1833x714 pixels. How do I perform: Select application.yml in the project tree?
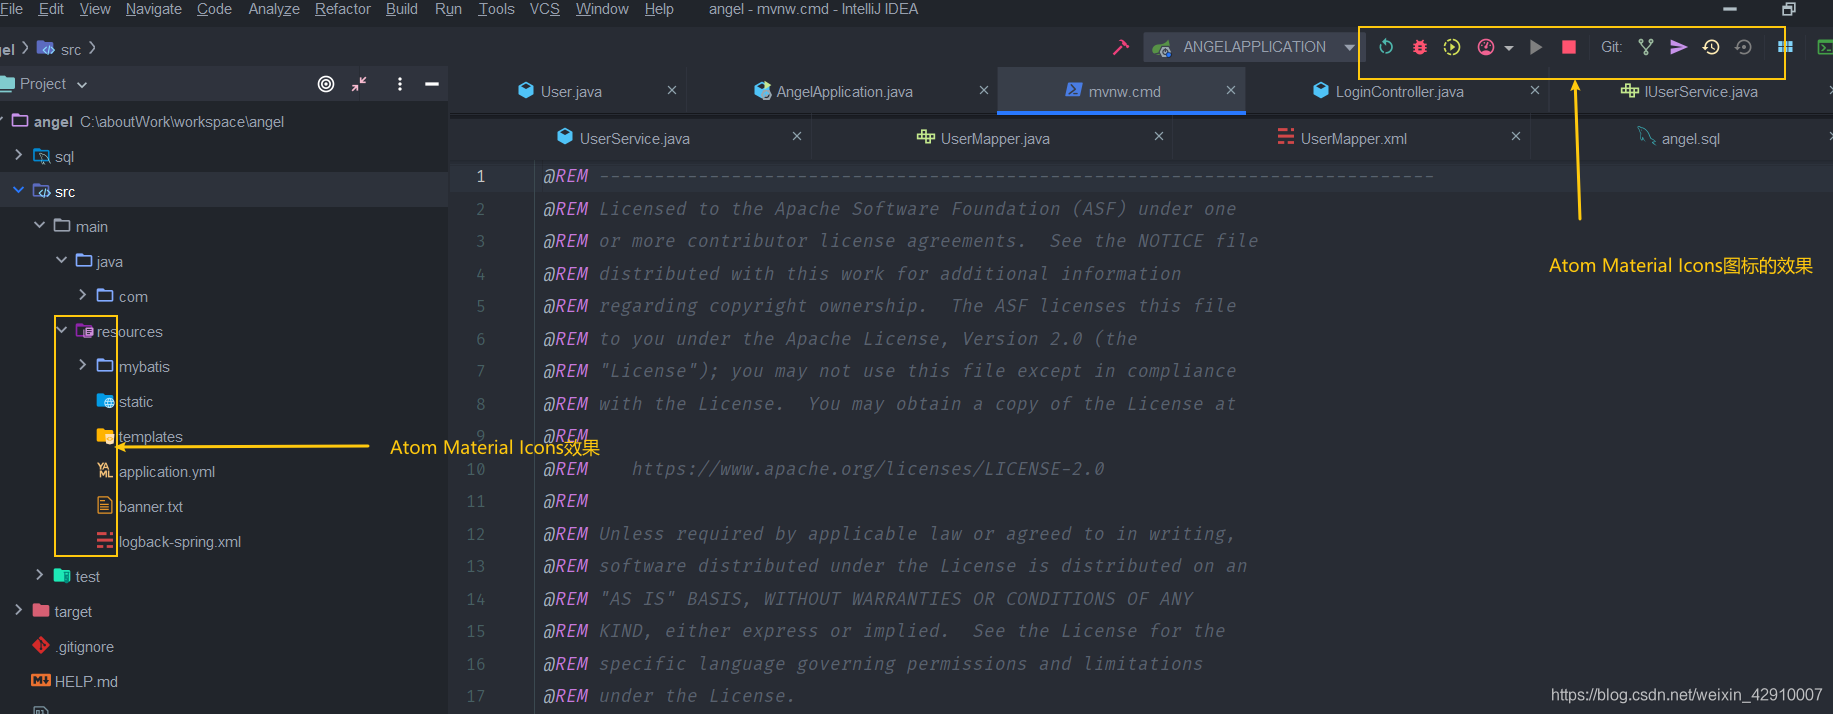(x=166, y=472)
